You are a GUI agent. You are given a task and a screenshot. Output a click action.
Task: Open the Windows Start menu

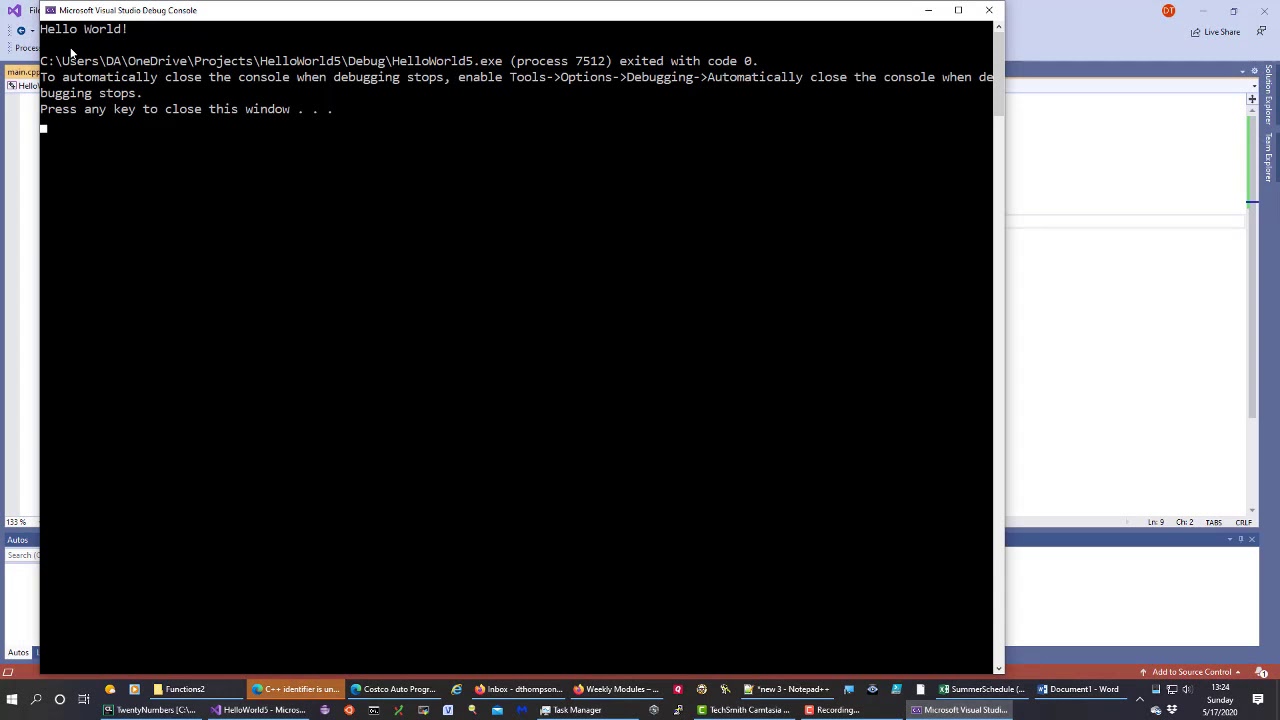pos(12,699)
